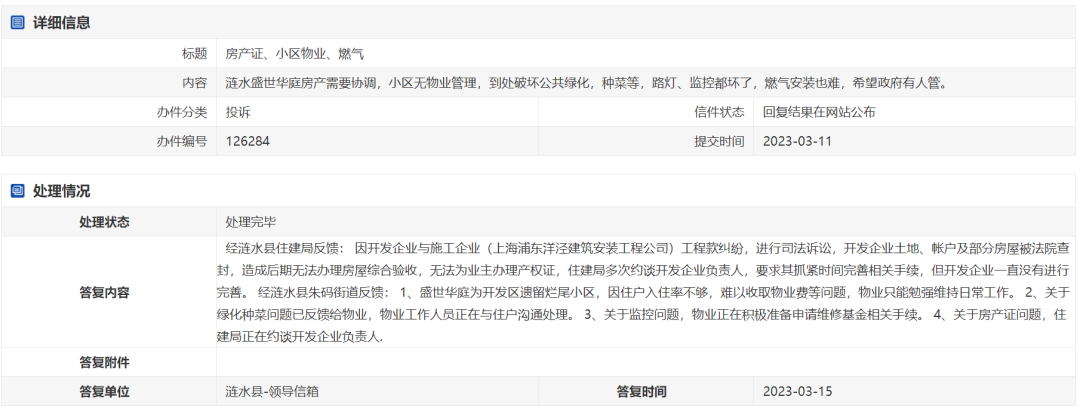Image resolution: width=1080 pixels, height=415 pixels.
Task: Click the submission date 2023-03-11
Action: point(796,141)
